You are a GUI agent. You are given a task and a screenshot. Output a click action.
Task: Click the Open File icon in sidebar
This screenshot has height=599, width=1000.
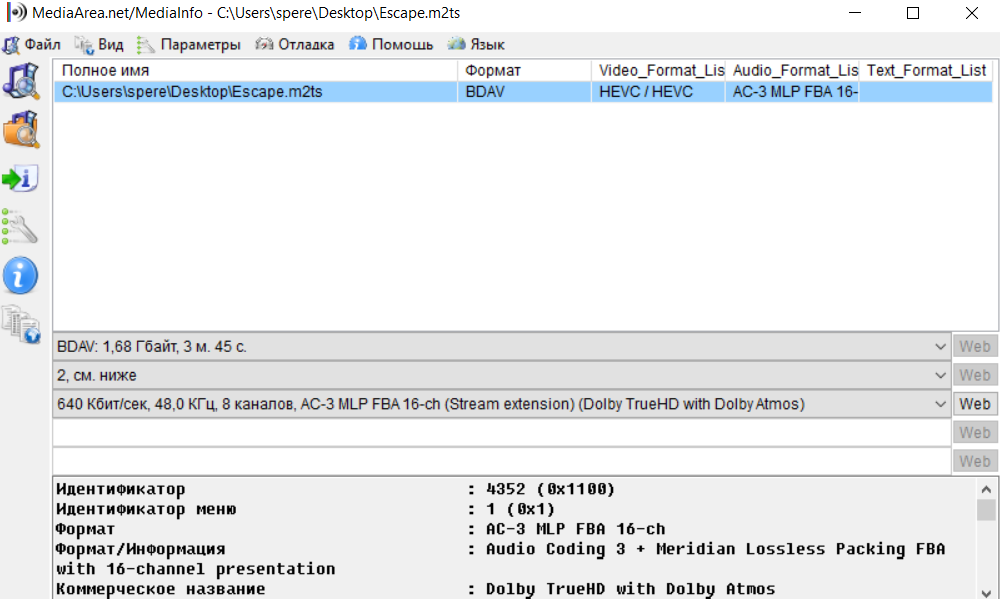coord(20,81)
